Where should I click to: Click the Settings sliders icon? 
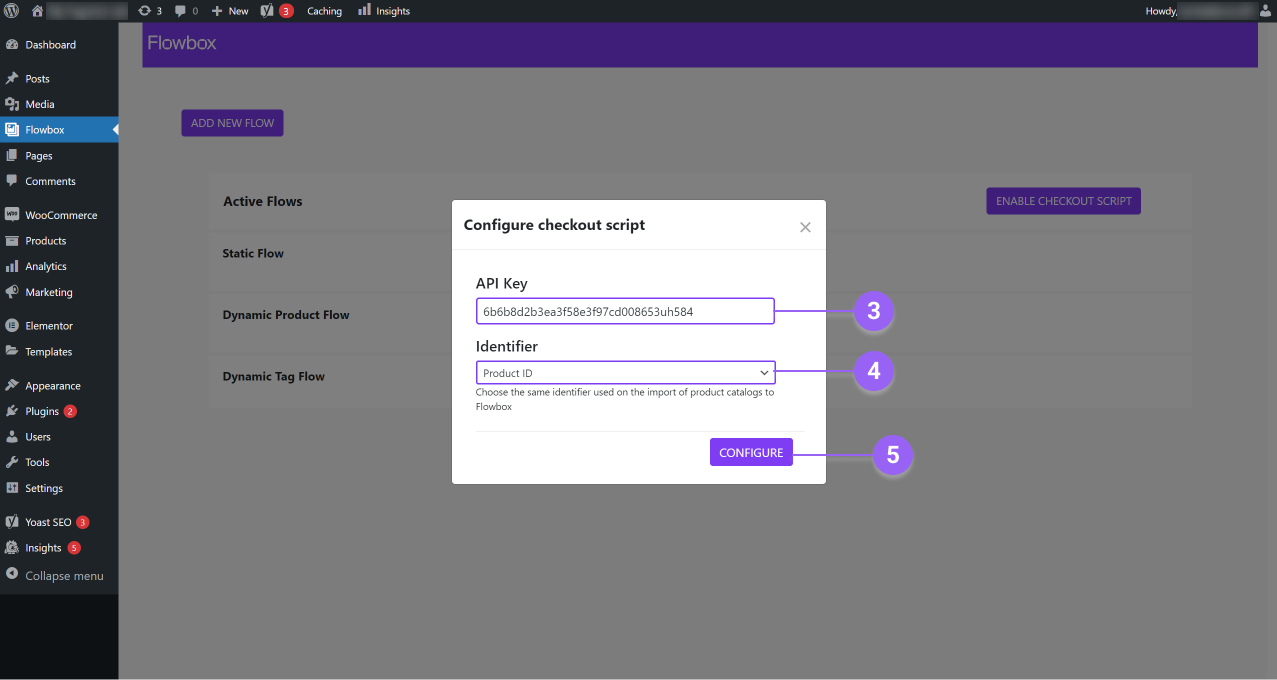coord(12,488)
